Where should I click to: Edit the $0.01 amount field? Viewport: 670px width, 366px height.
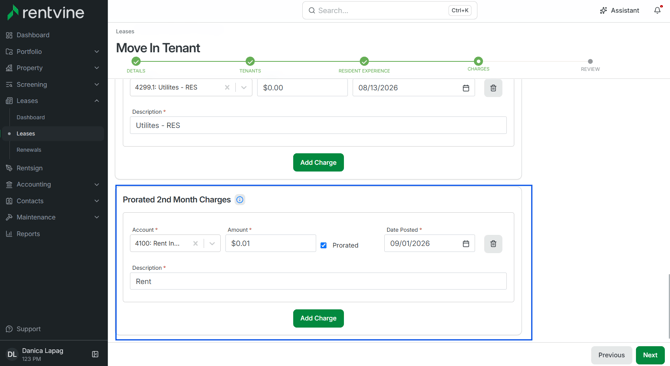[x=270, y=243]
